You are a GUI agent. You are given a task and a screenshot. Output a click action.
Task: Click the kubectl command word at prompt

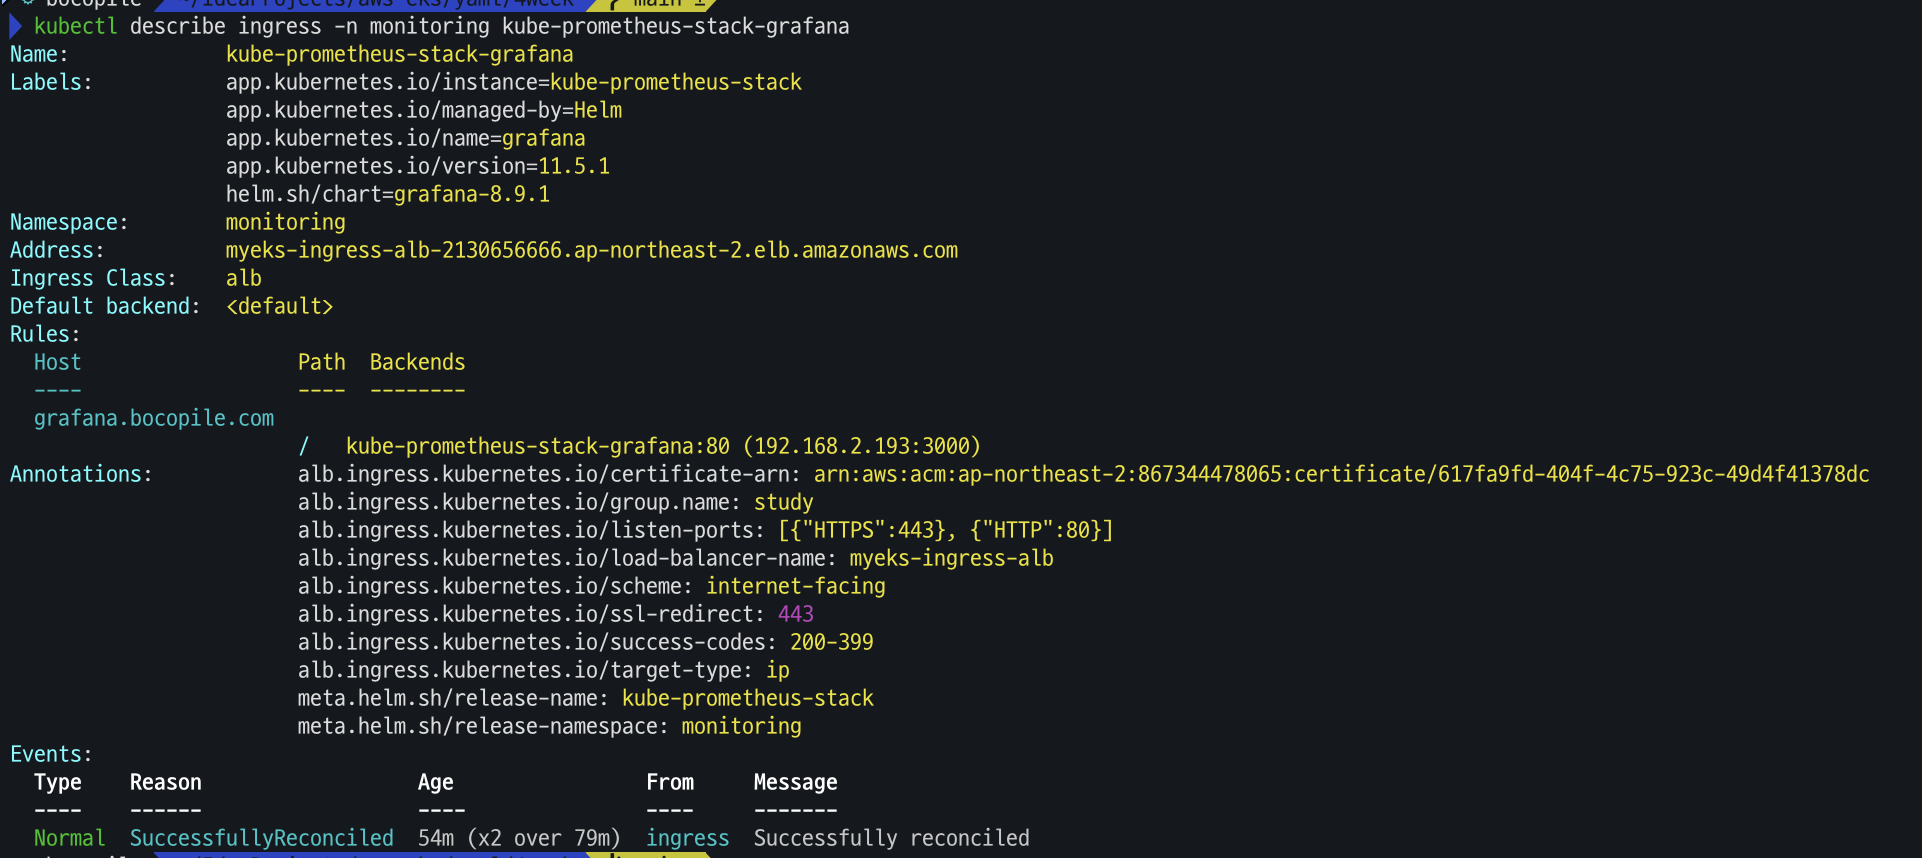click(x=76, y=26)
